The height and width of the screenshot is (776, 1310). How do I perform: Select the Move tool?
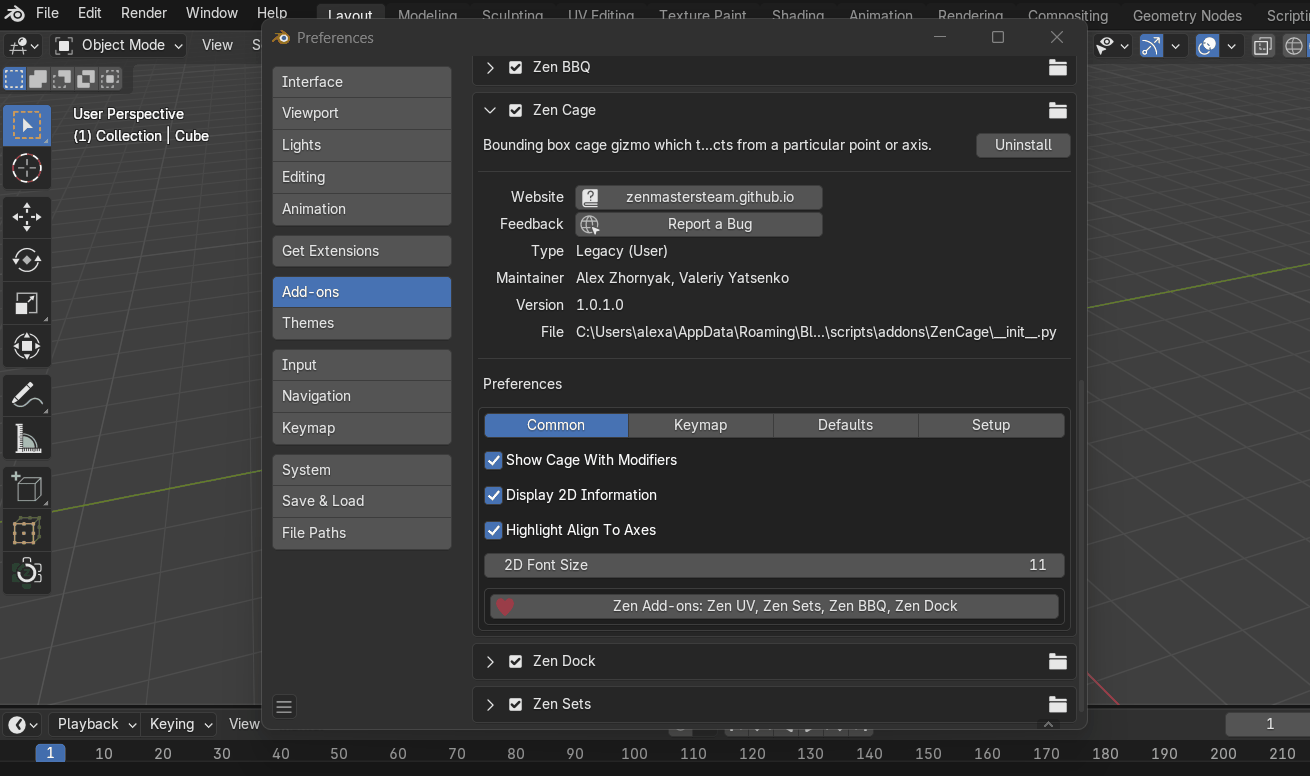coord(26,217)
